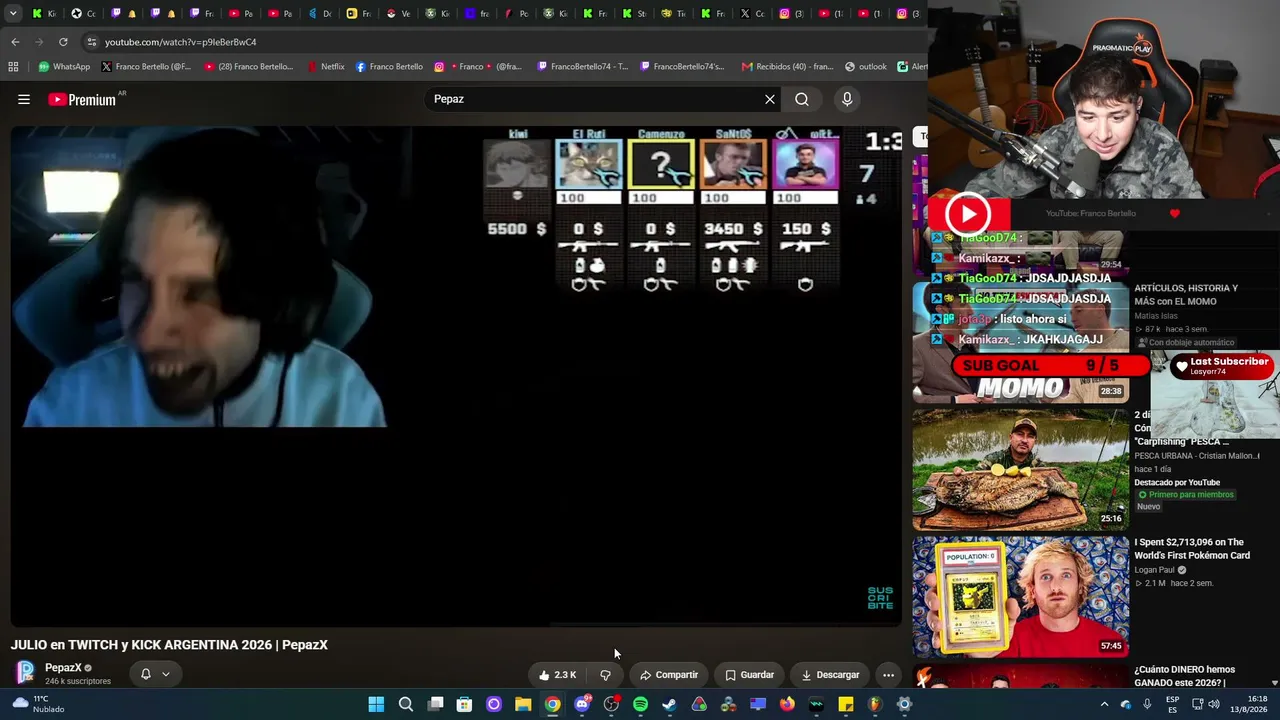
Task: Switch to the Pokémon ball browser tab
Action: click(x=398, y=14)
